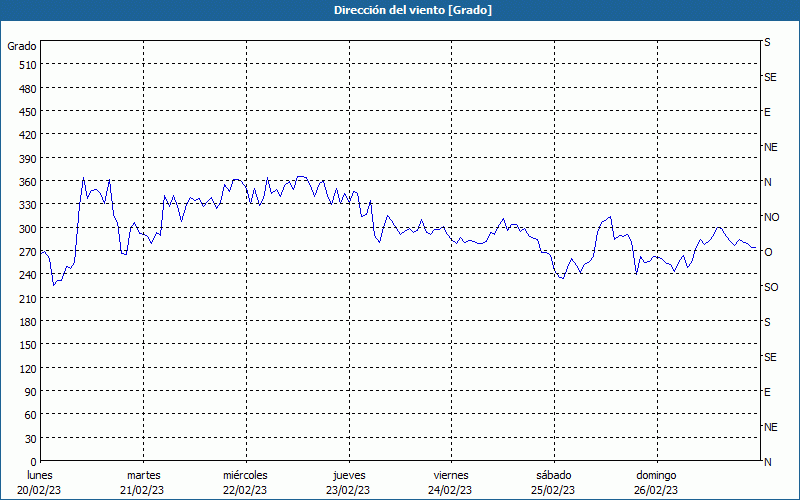Select the 210 degree axis label
Screen dimensions: 800x500
point(29,298)
